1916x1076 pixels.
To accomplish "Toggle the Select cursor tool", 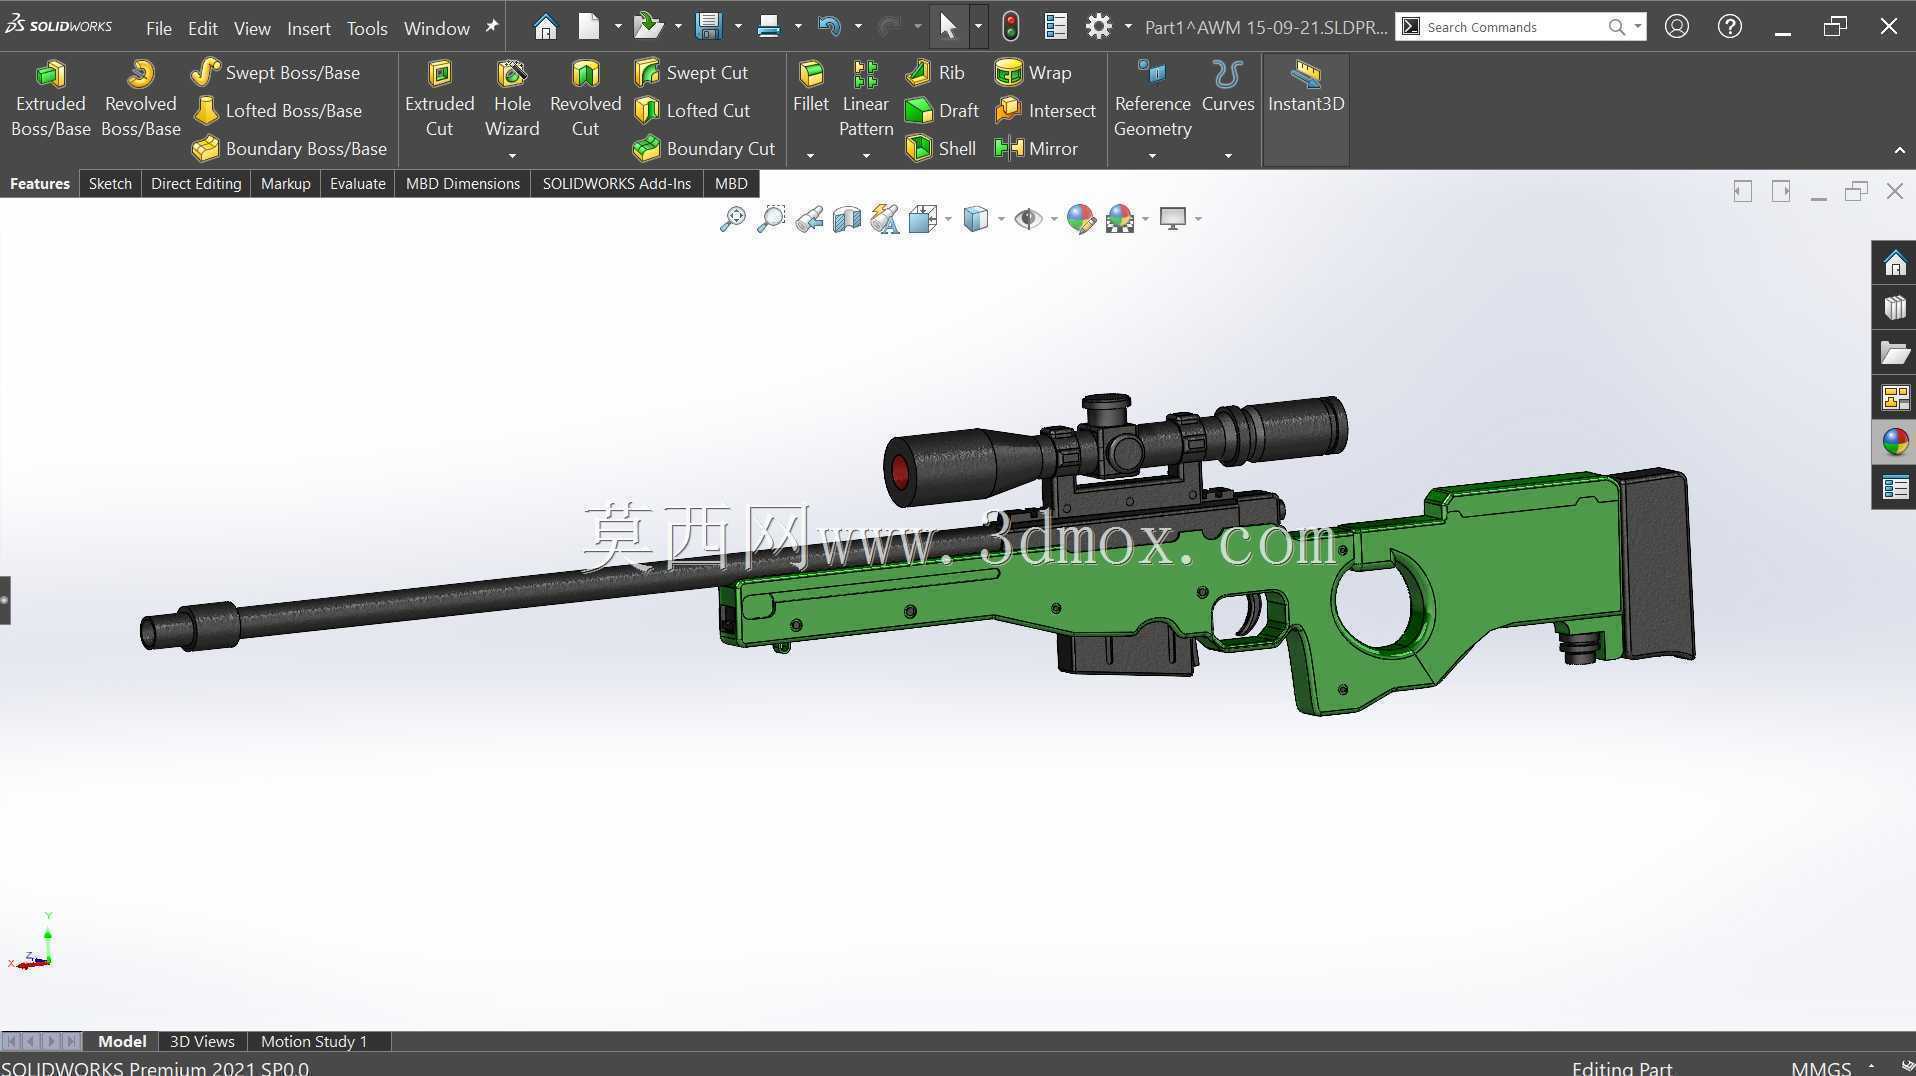I will coord(947,27).
